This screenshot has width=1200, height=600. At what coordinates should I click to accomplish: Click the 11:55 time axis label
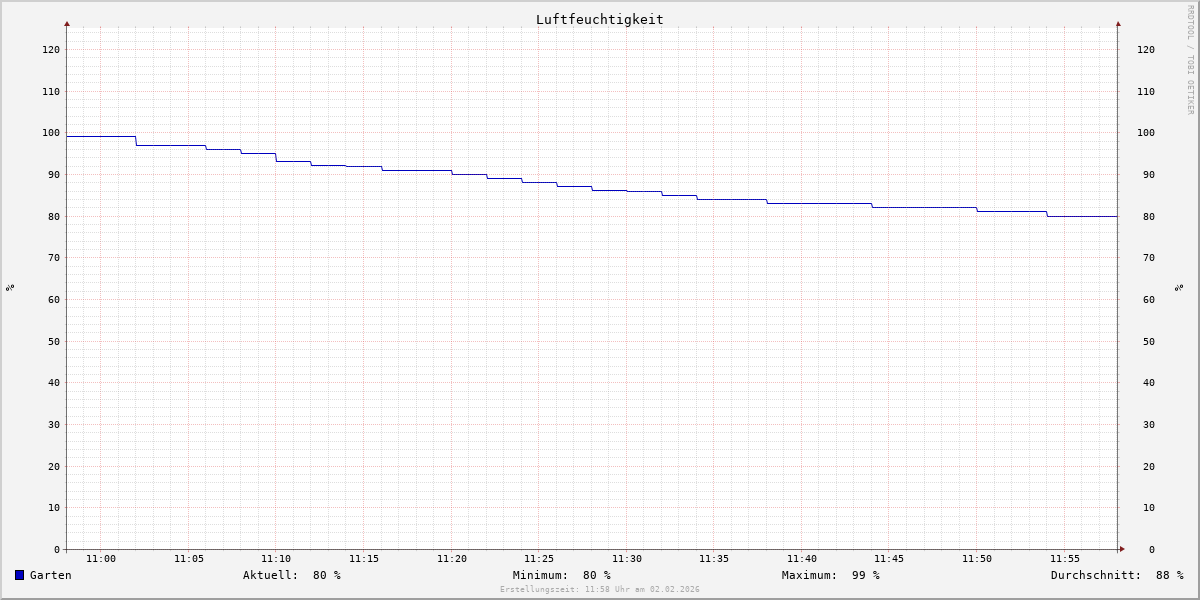point(1065,559)
